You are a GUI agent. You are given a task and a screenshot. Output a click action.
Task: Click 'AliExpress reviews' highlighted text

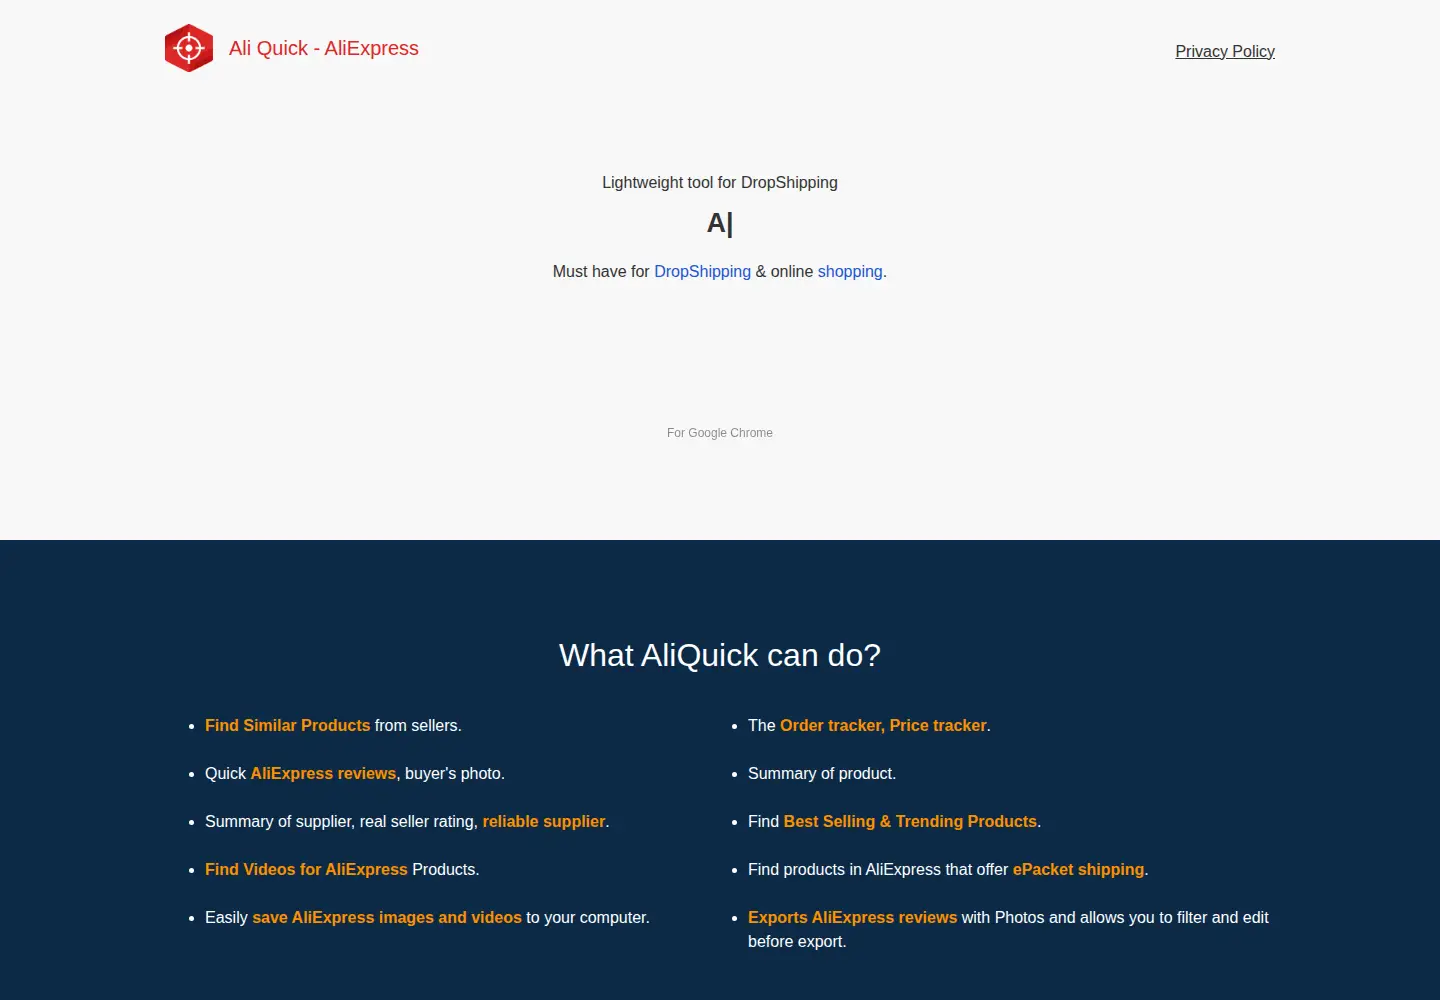coord(323,773)
